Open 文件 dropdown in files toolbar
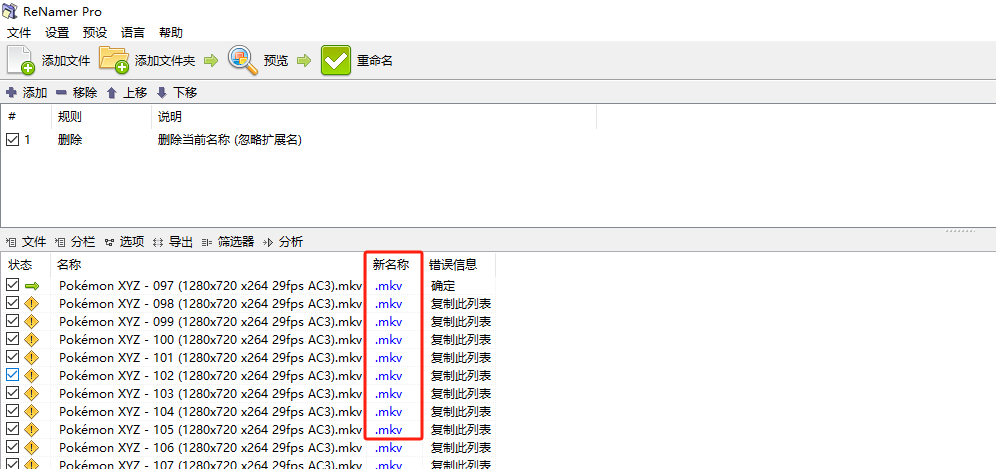The height and width of the screenshot is (469, 996). pyautogui.click(x=26, y=241)
